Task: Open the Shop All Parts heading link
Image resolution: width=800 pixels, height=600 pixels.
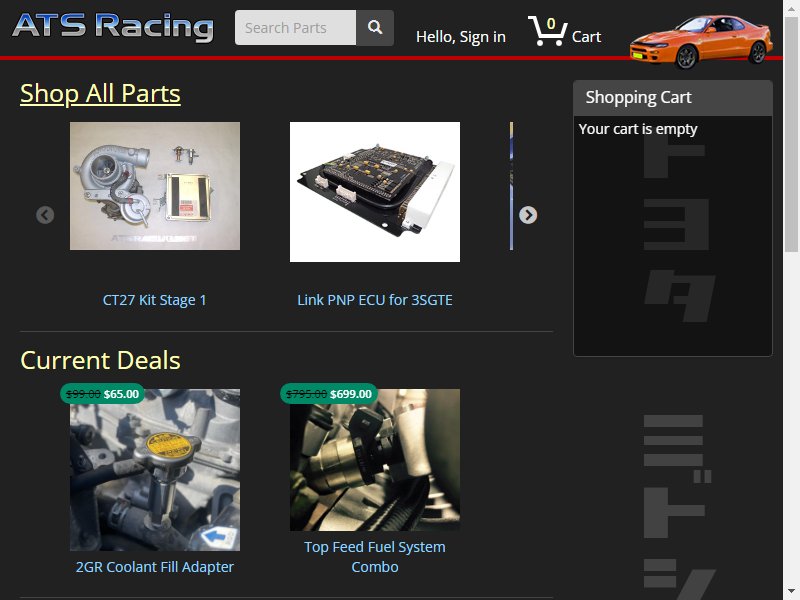Action: point(101,94)
